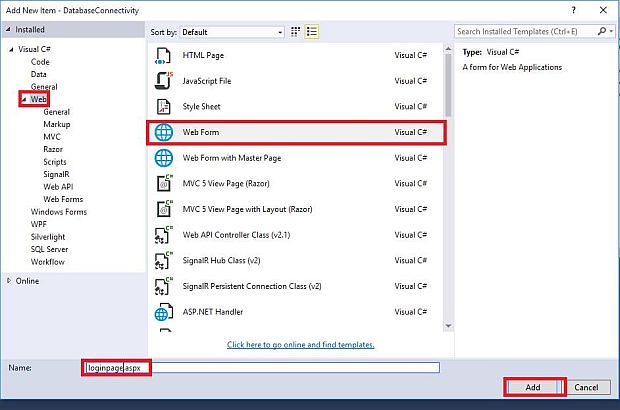Expand the Online section

[x=9, y=281]
